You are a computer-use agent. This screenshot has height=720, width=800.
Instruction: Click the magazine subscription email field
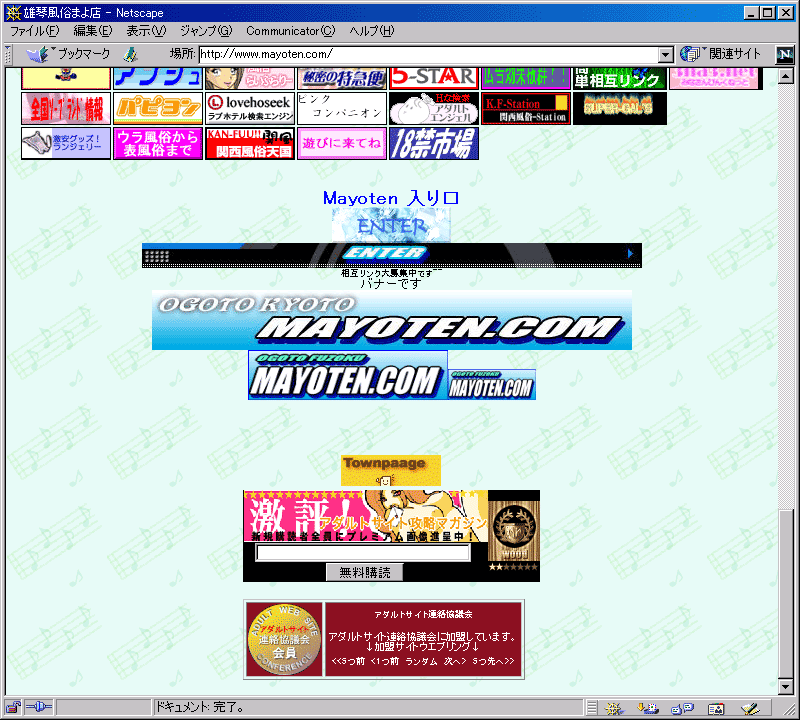[x=363, y=553]
